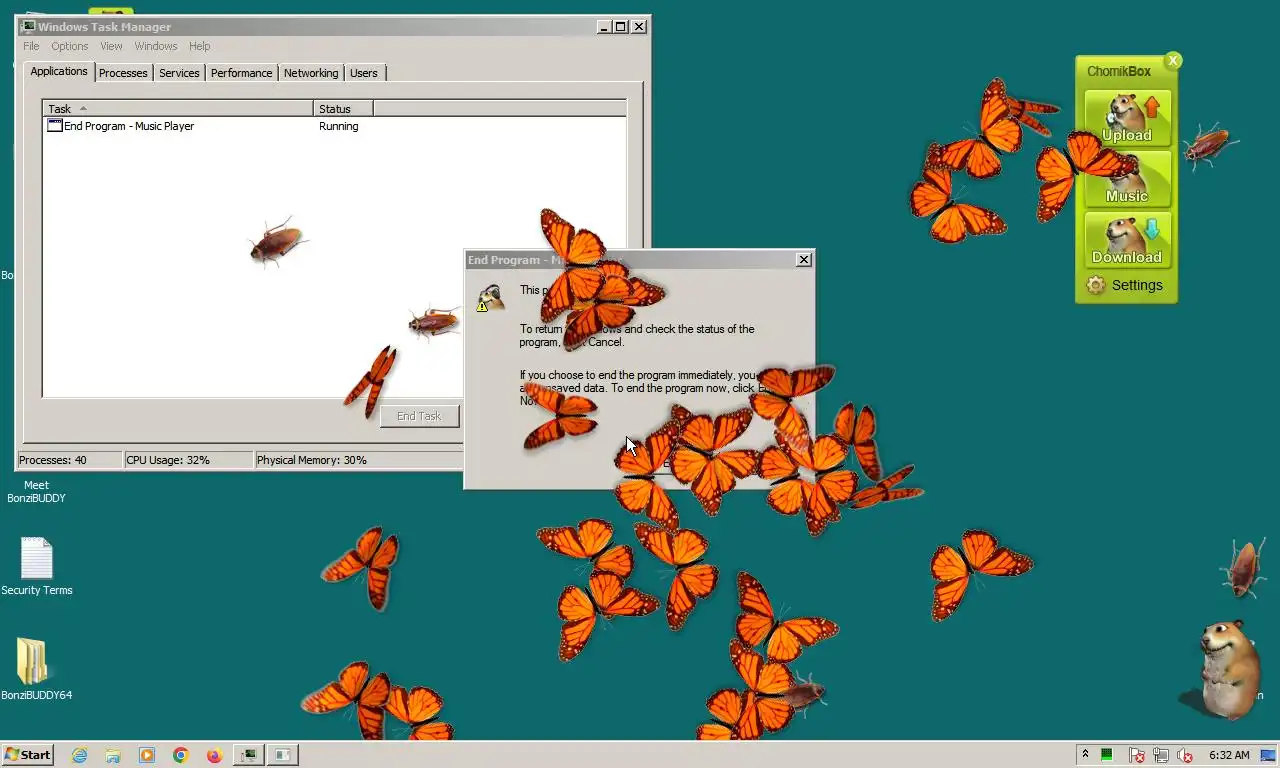Open ChomikBox Settings gear
Image resolution: width=1280 pixels, height=768 pixels.
[x=1096, y=285]
